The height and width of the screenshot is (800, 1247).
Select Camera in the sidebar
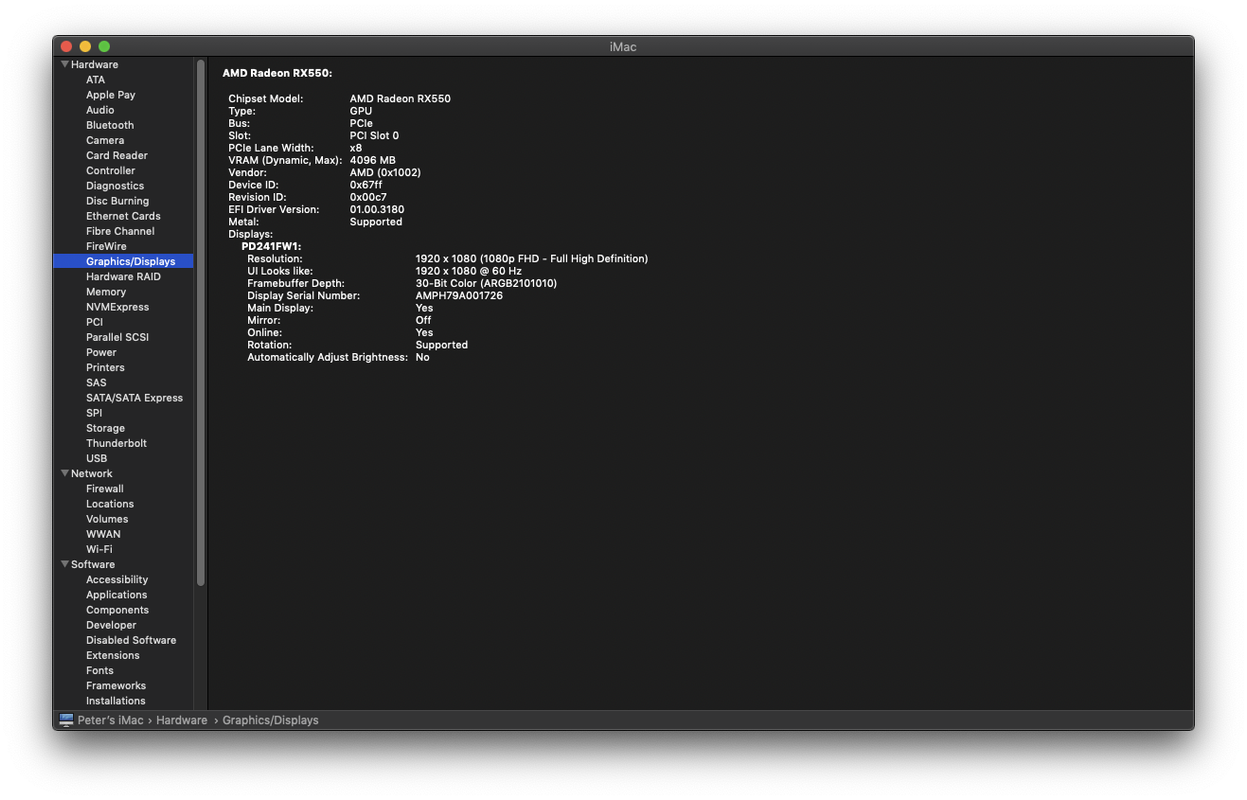coord(105,140)
